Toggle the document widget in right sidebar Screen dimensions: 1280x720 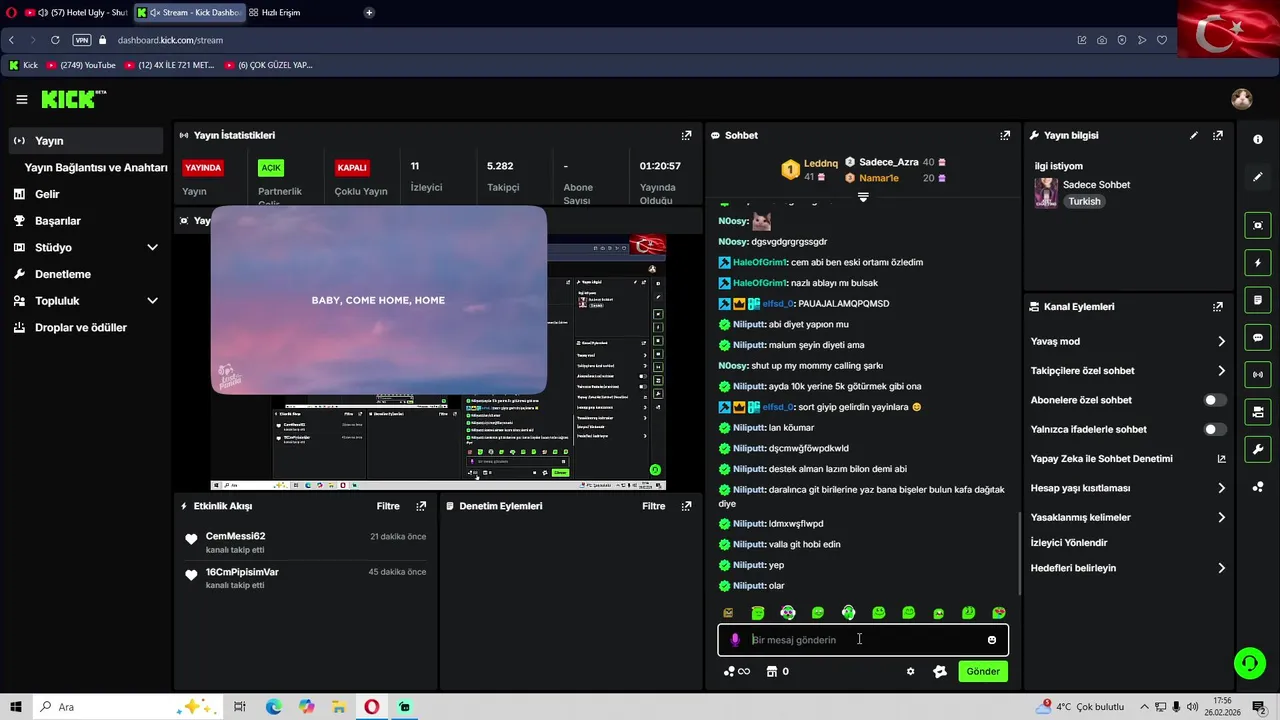click(1258, 300)
